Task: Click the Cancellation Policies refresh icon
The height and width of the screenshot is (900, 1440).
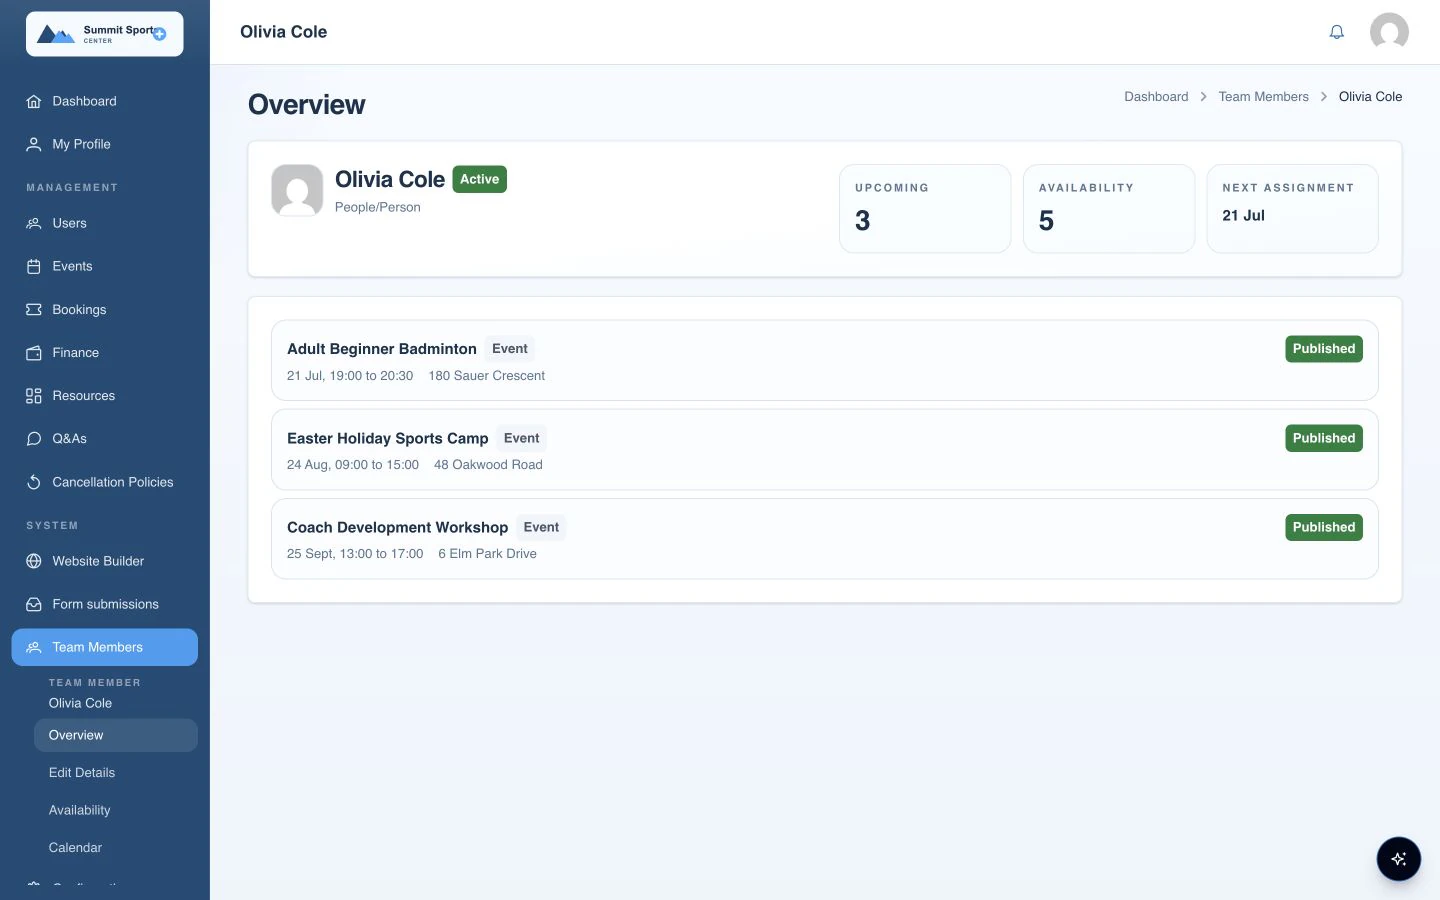Action: (34, 481)
